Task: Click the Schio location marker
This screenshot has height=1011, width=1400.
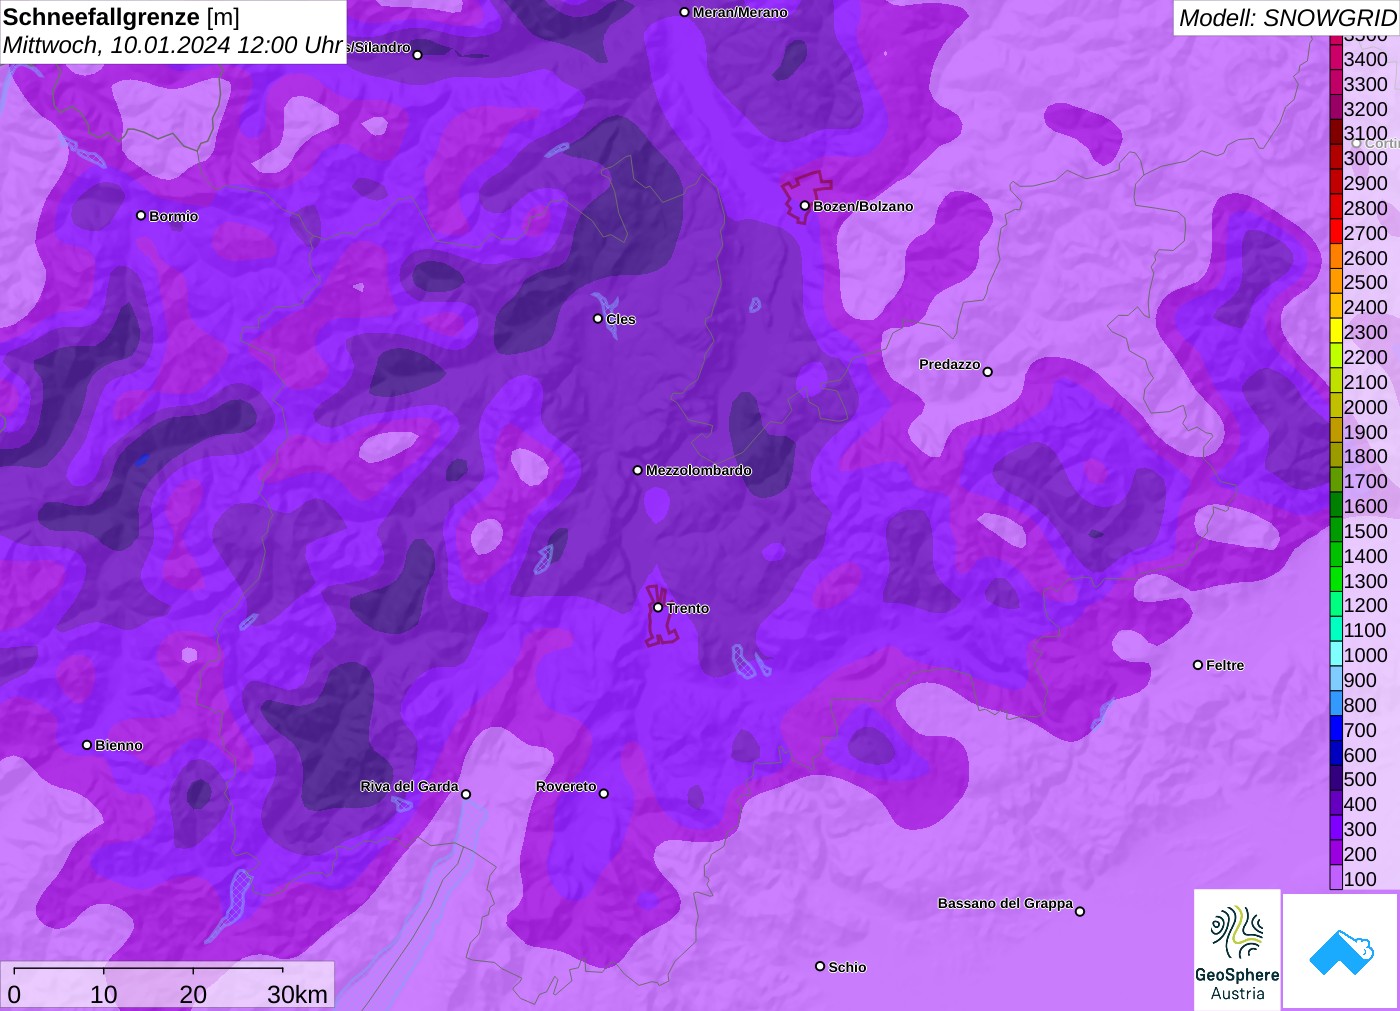Action: tap(820, 966)
